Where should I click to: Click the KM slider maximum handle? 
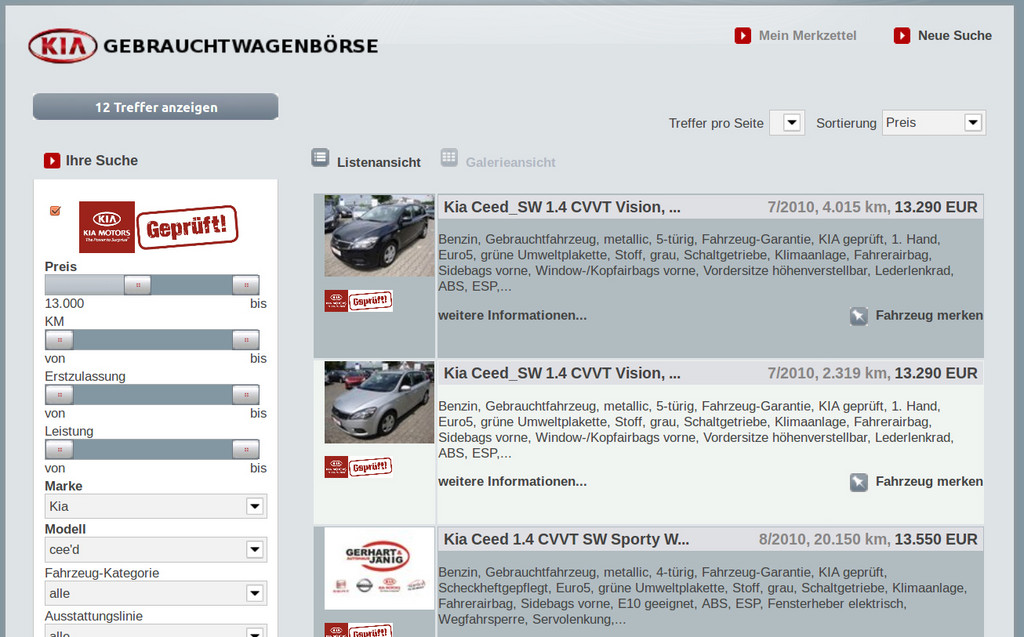click(246, 340)
